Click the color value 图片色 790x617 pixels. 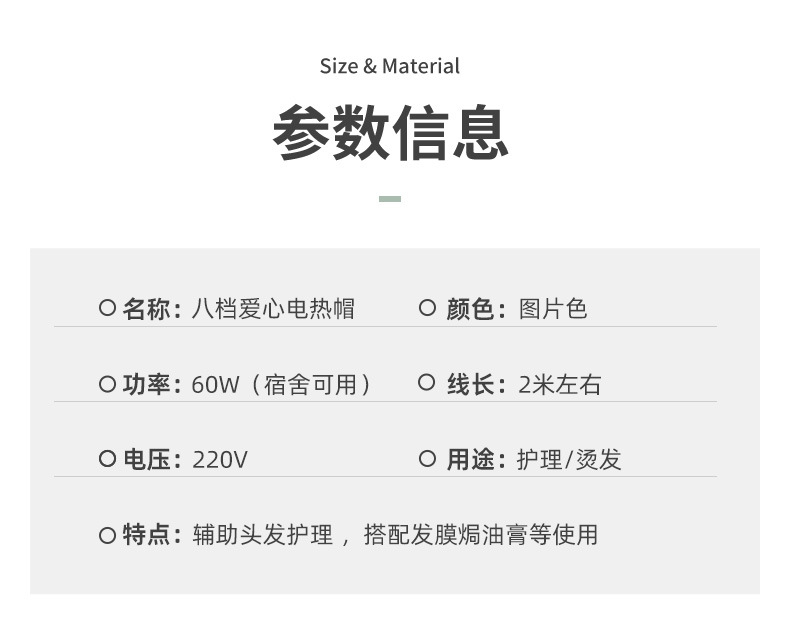click(x=553, y=309)
